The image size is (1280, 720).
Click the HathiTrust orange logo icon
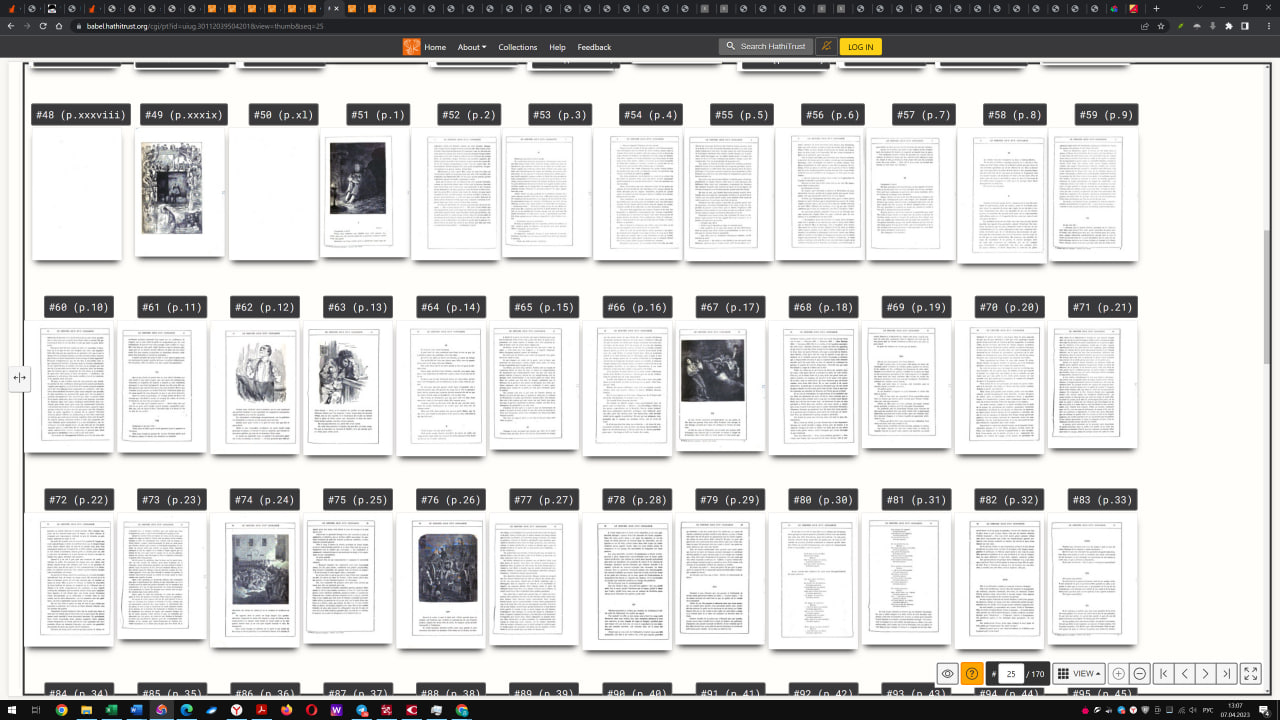click(411, 47)
